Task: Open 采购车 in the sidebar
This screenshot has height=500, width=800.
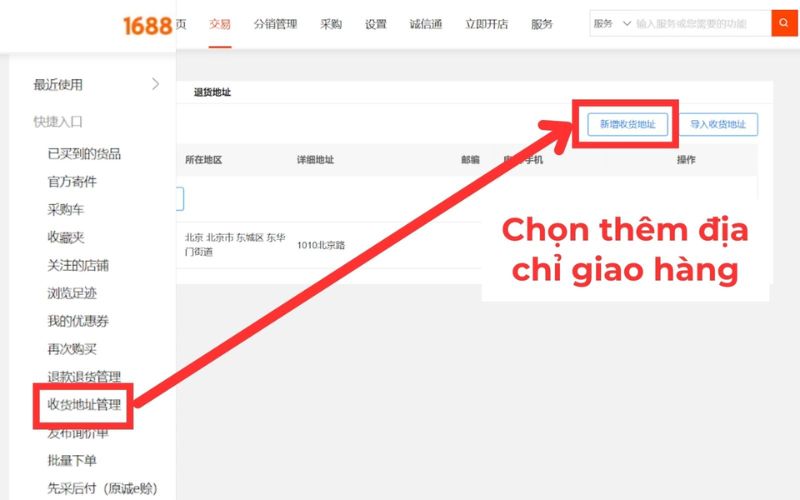Action: [x=66, y=209]
